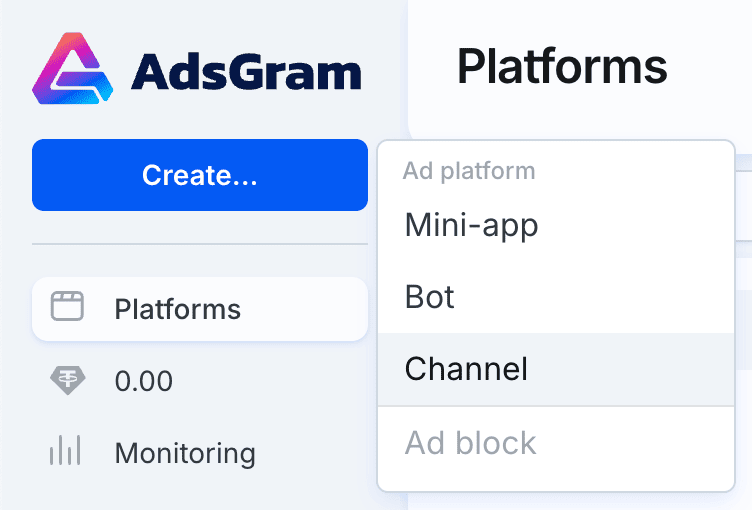Image resolution: width=752 pixels, height=510 pixels.
Task: Click the Monitoring bar chart icon
Action: [x=65, y=451]
